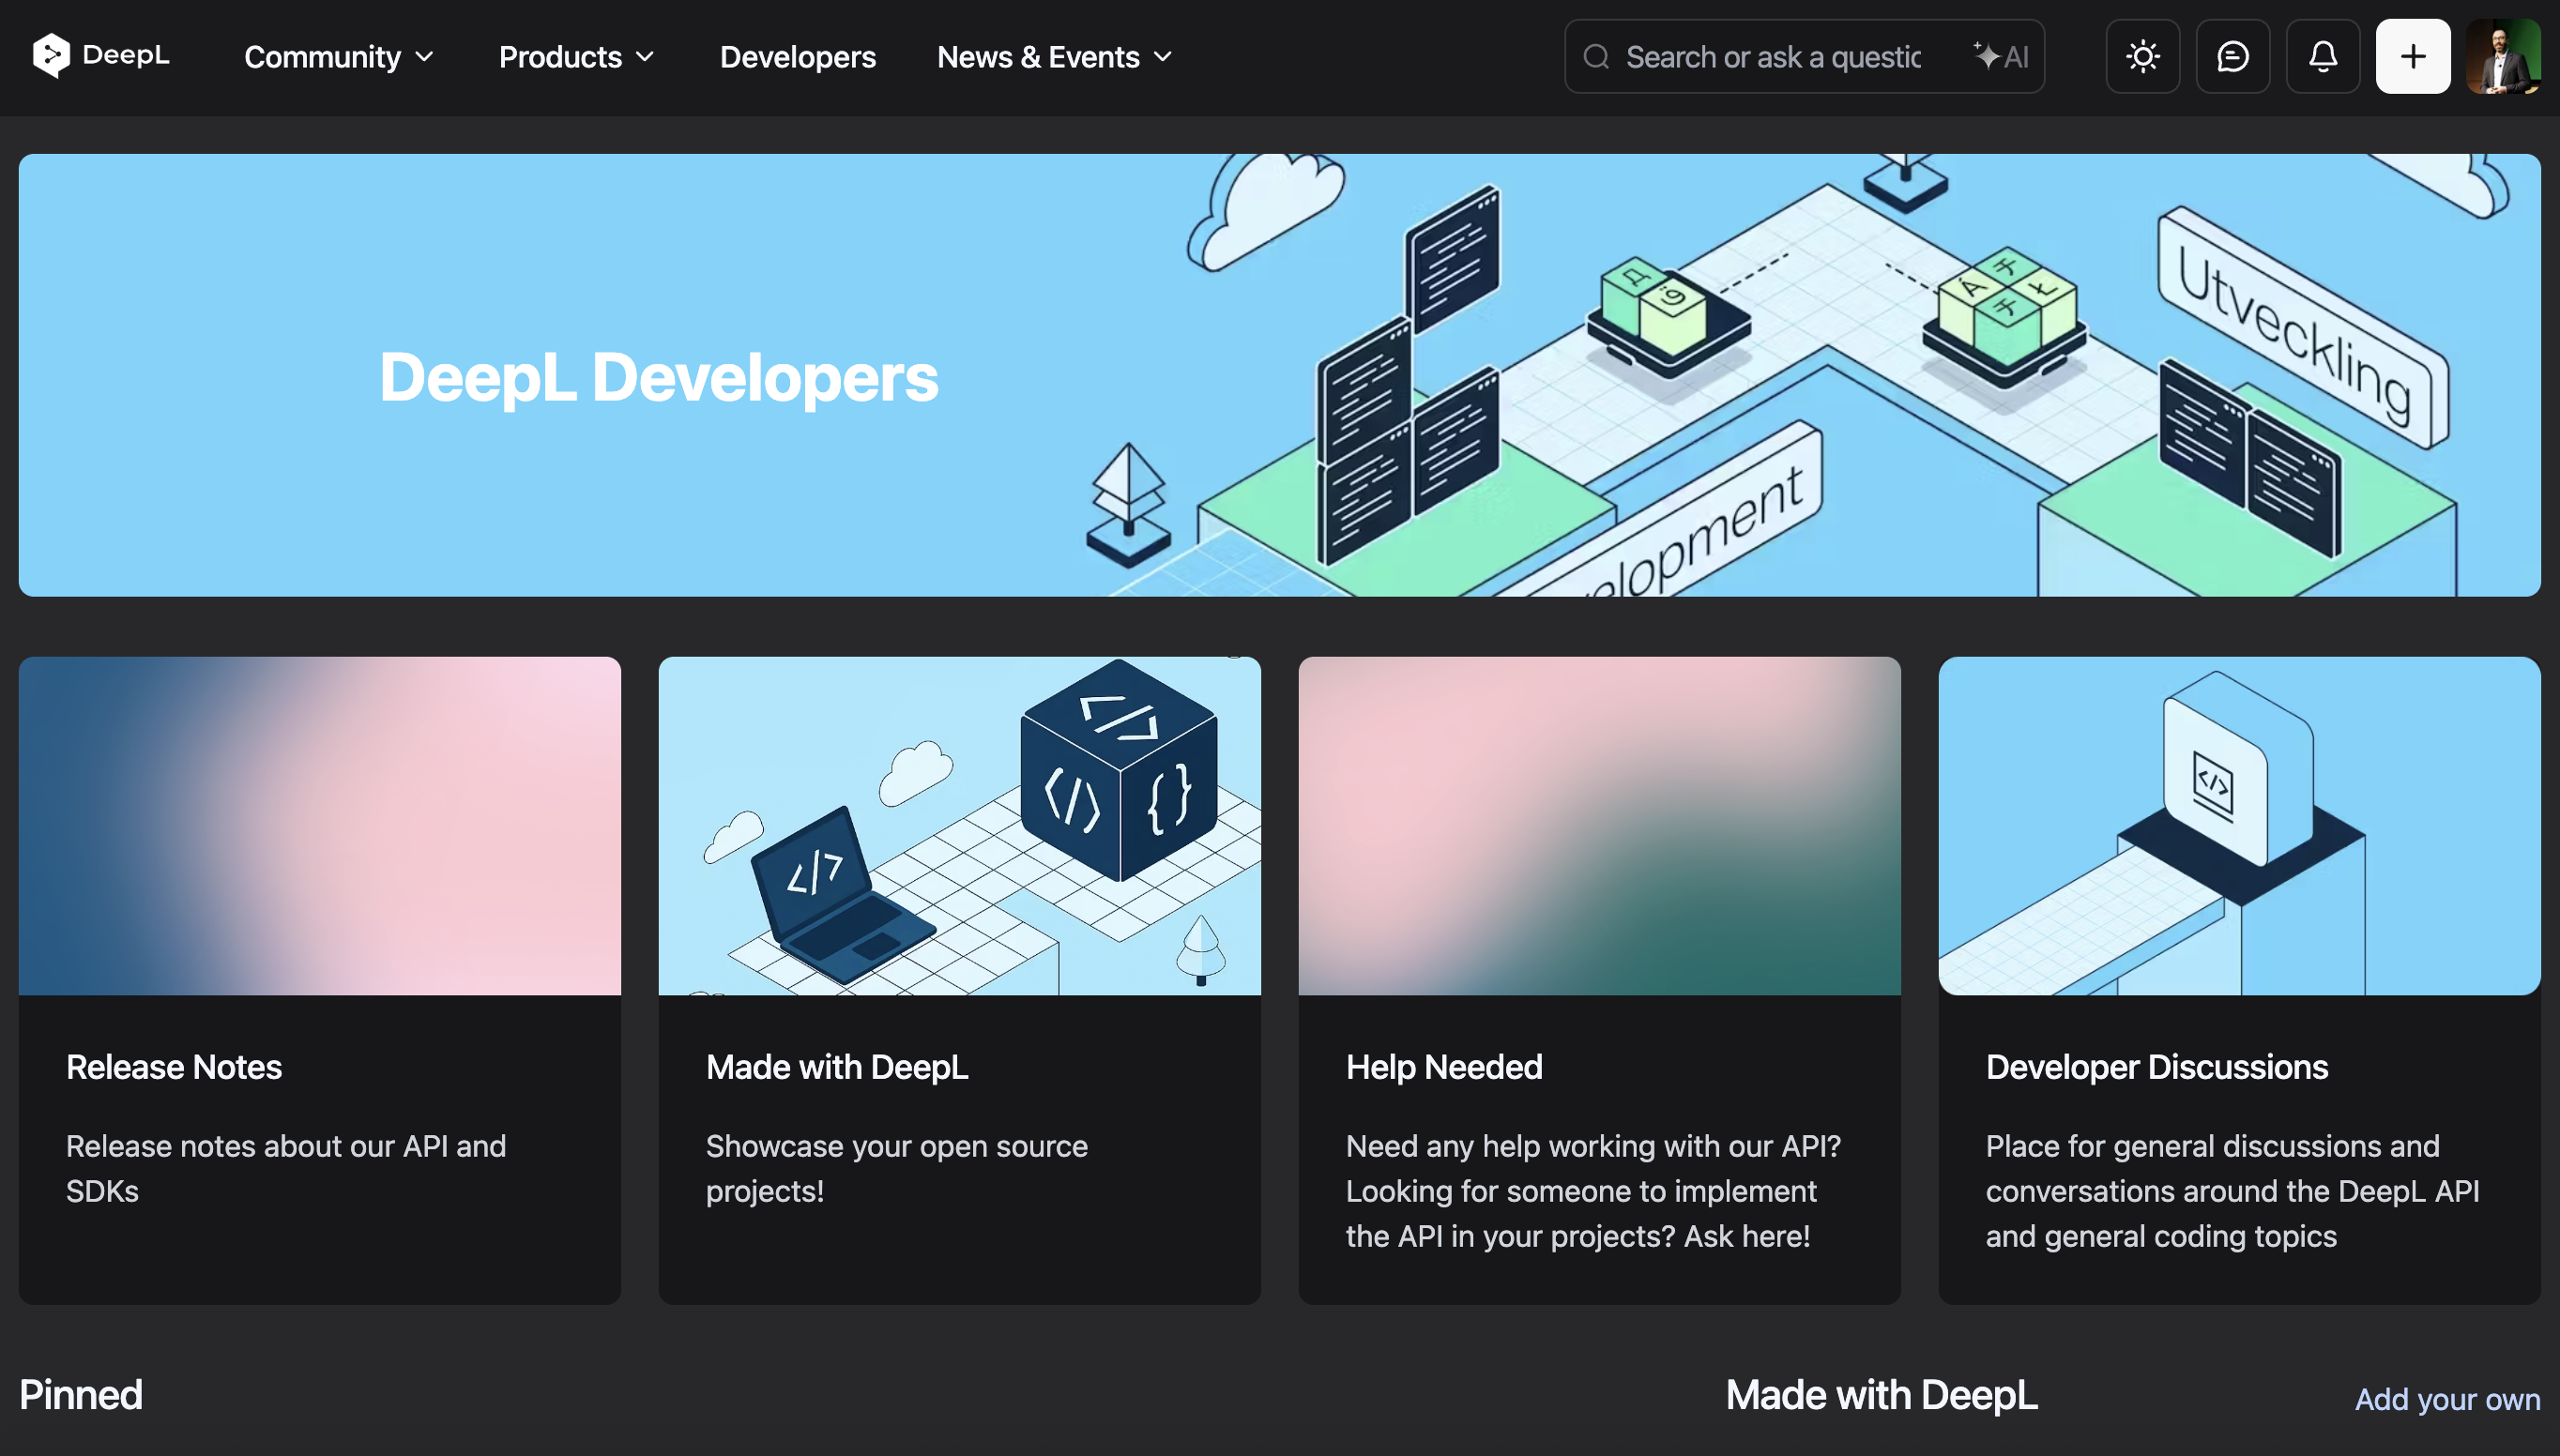Open Developer Discussions card image
Viewport: 2560px width, 1456px height.
tap(2238, 825)
